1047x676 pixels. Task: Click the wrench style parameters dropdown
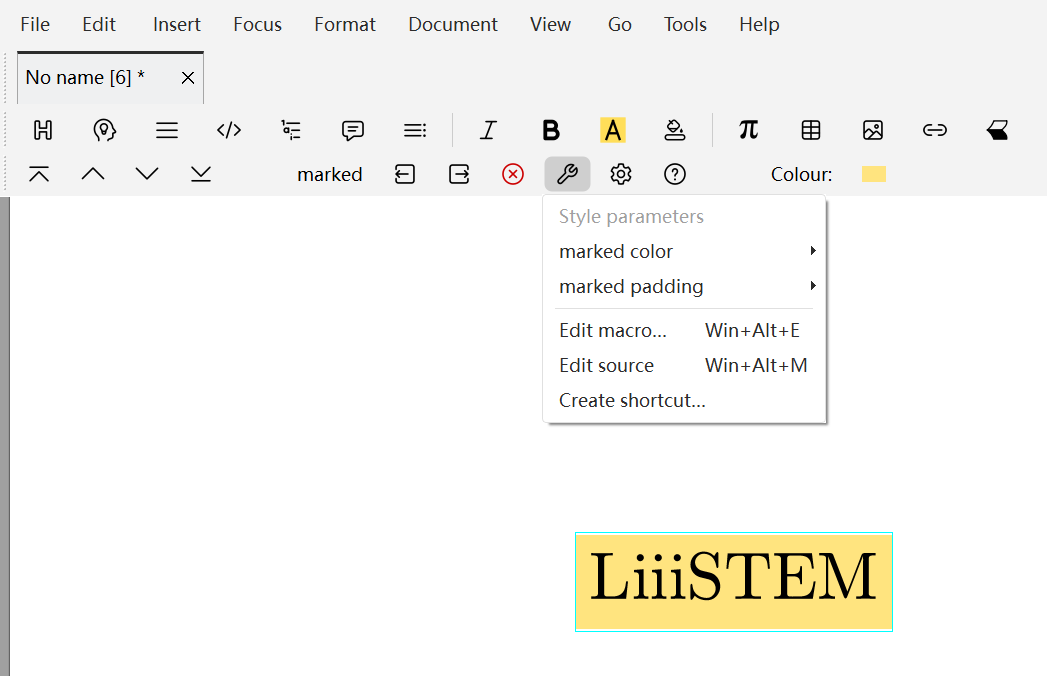click(567, 174)
